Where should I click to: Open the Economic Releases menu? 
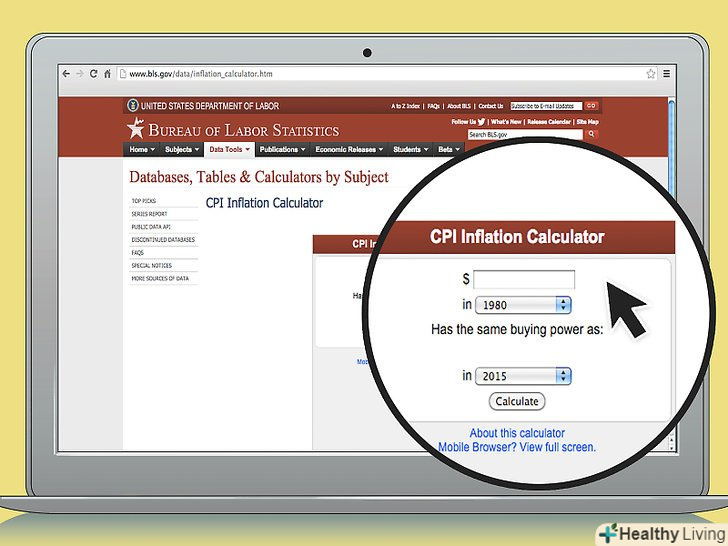click(x=349, y=150)
